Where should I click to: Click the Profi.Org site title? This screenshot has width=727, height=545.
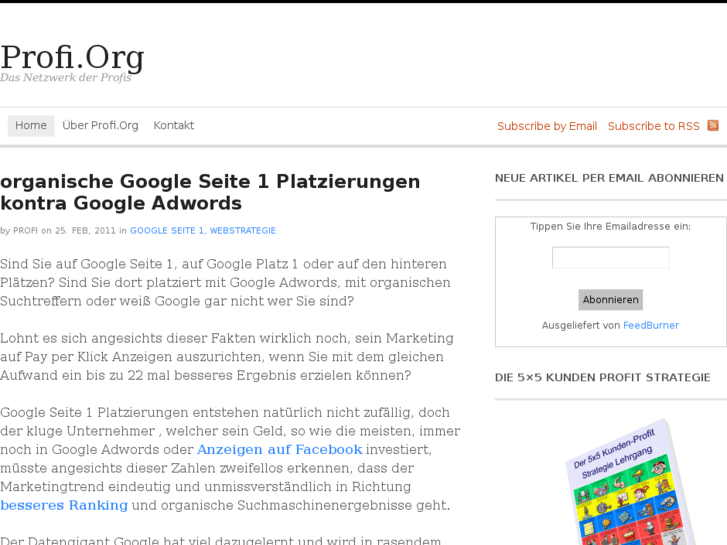[72, 58]
